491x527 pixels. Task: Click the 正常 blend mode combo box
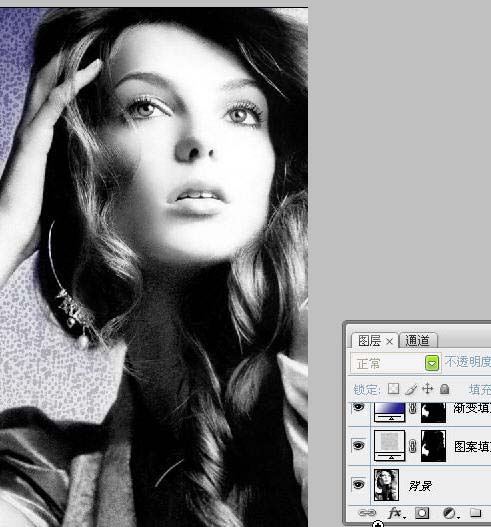(x=395, y=363)
